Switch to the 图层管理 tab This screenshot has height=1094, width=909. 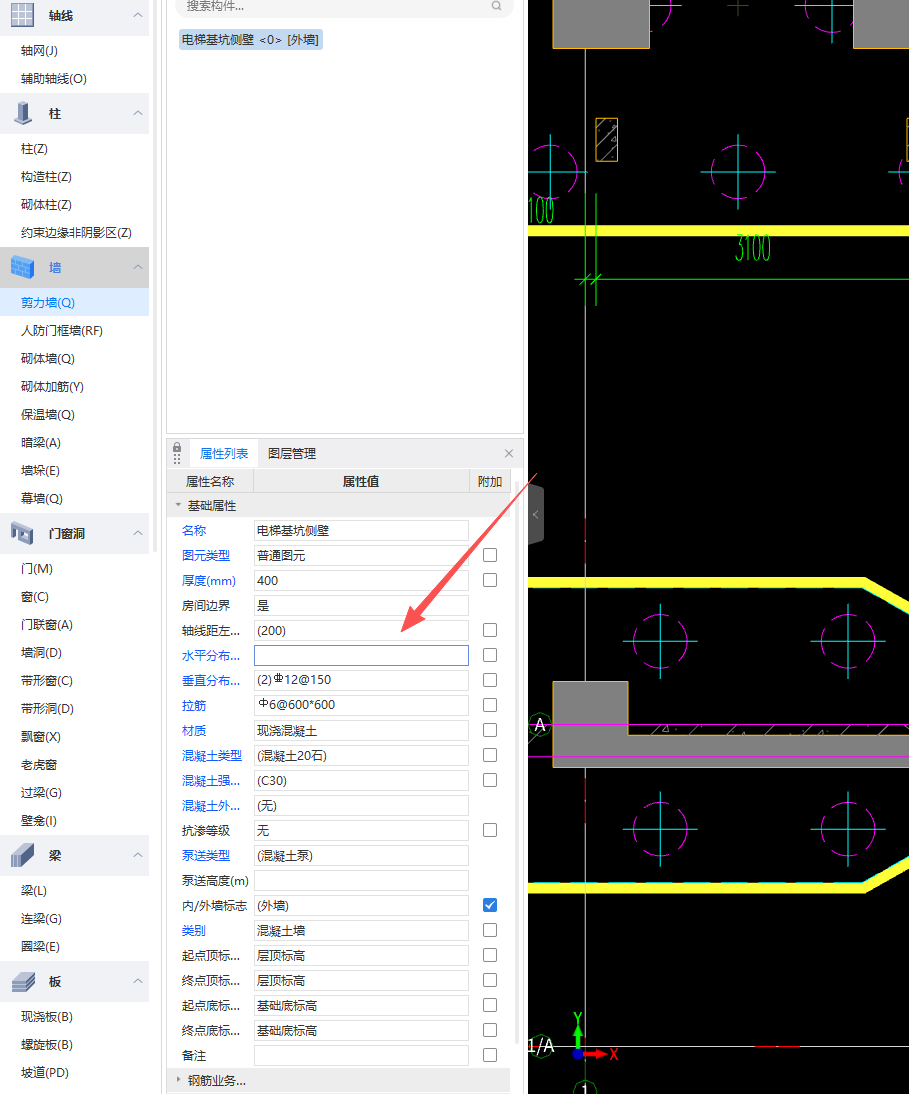pos(292,454)
